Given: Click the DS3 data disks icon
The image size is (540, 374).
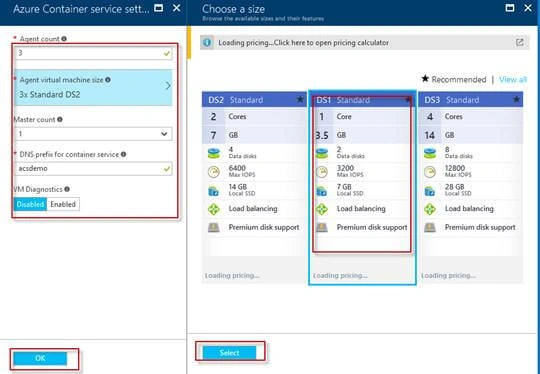Looking at the screenshot, I should point(430,153).
